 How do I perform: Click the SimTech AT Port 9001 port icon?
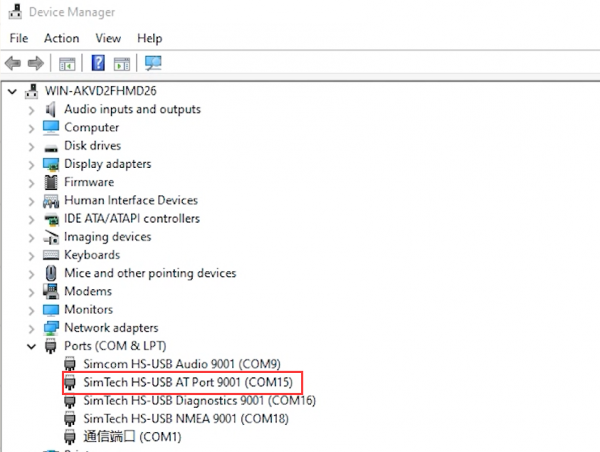[70, 382]
